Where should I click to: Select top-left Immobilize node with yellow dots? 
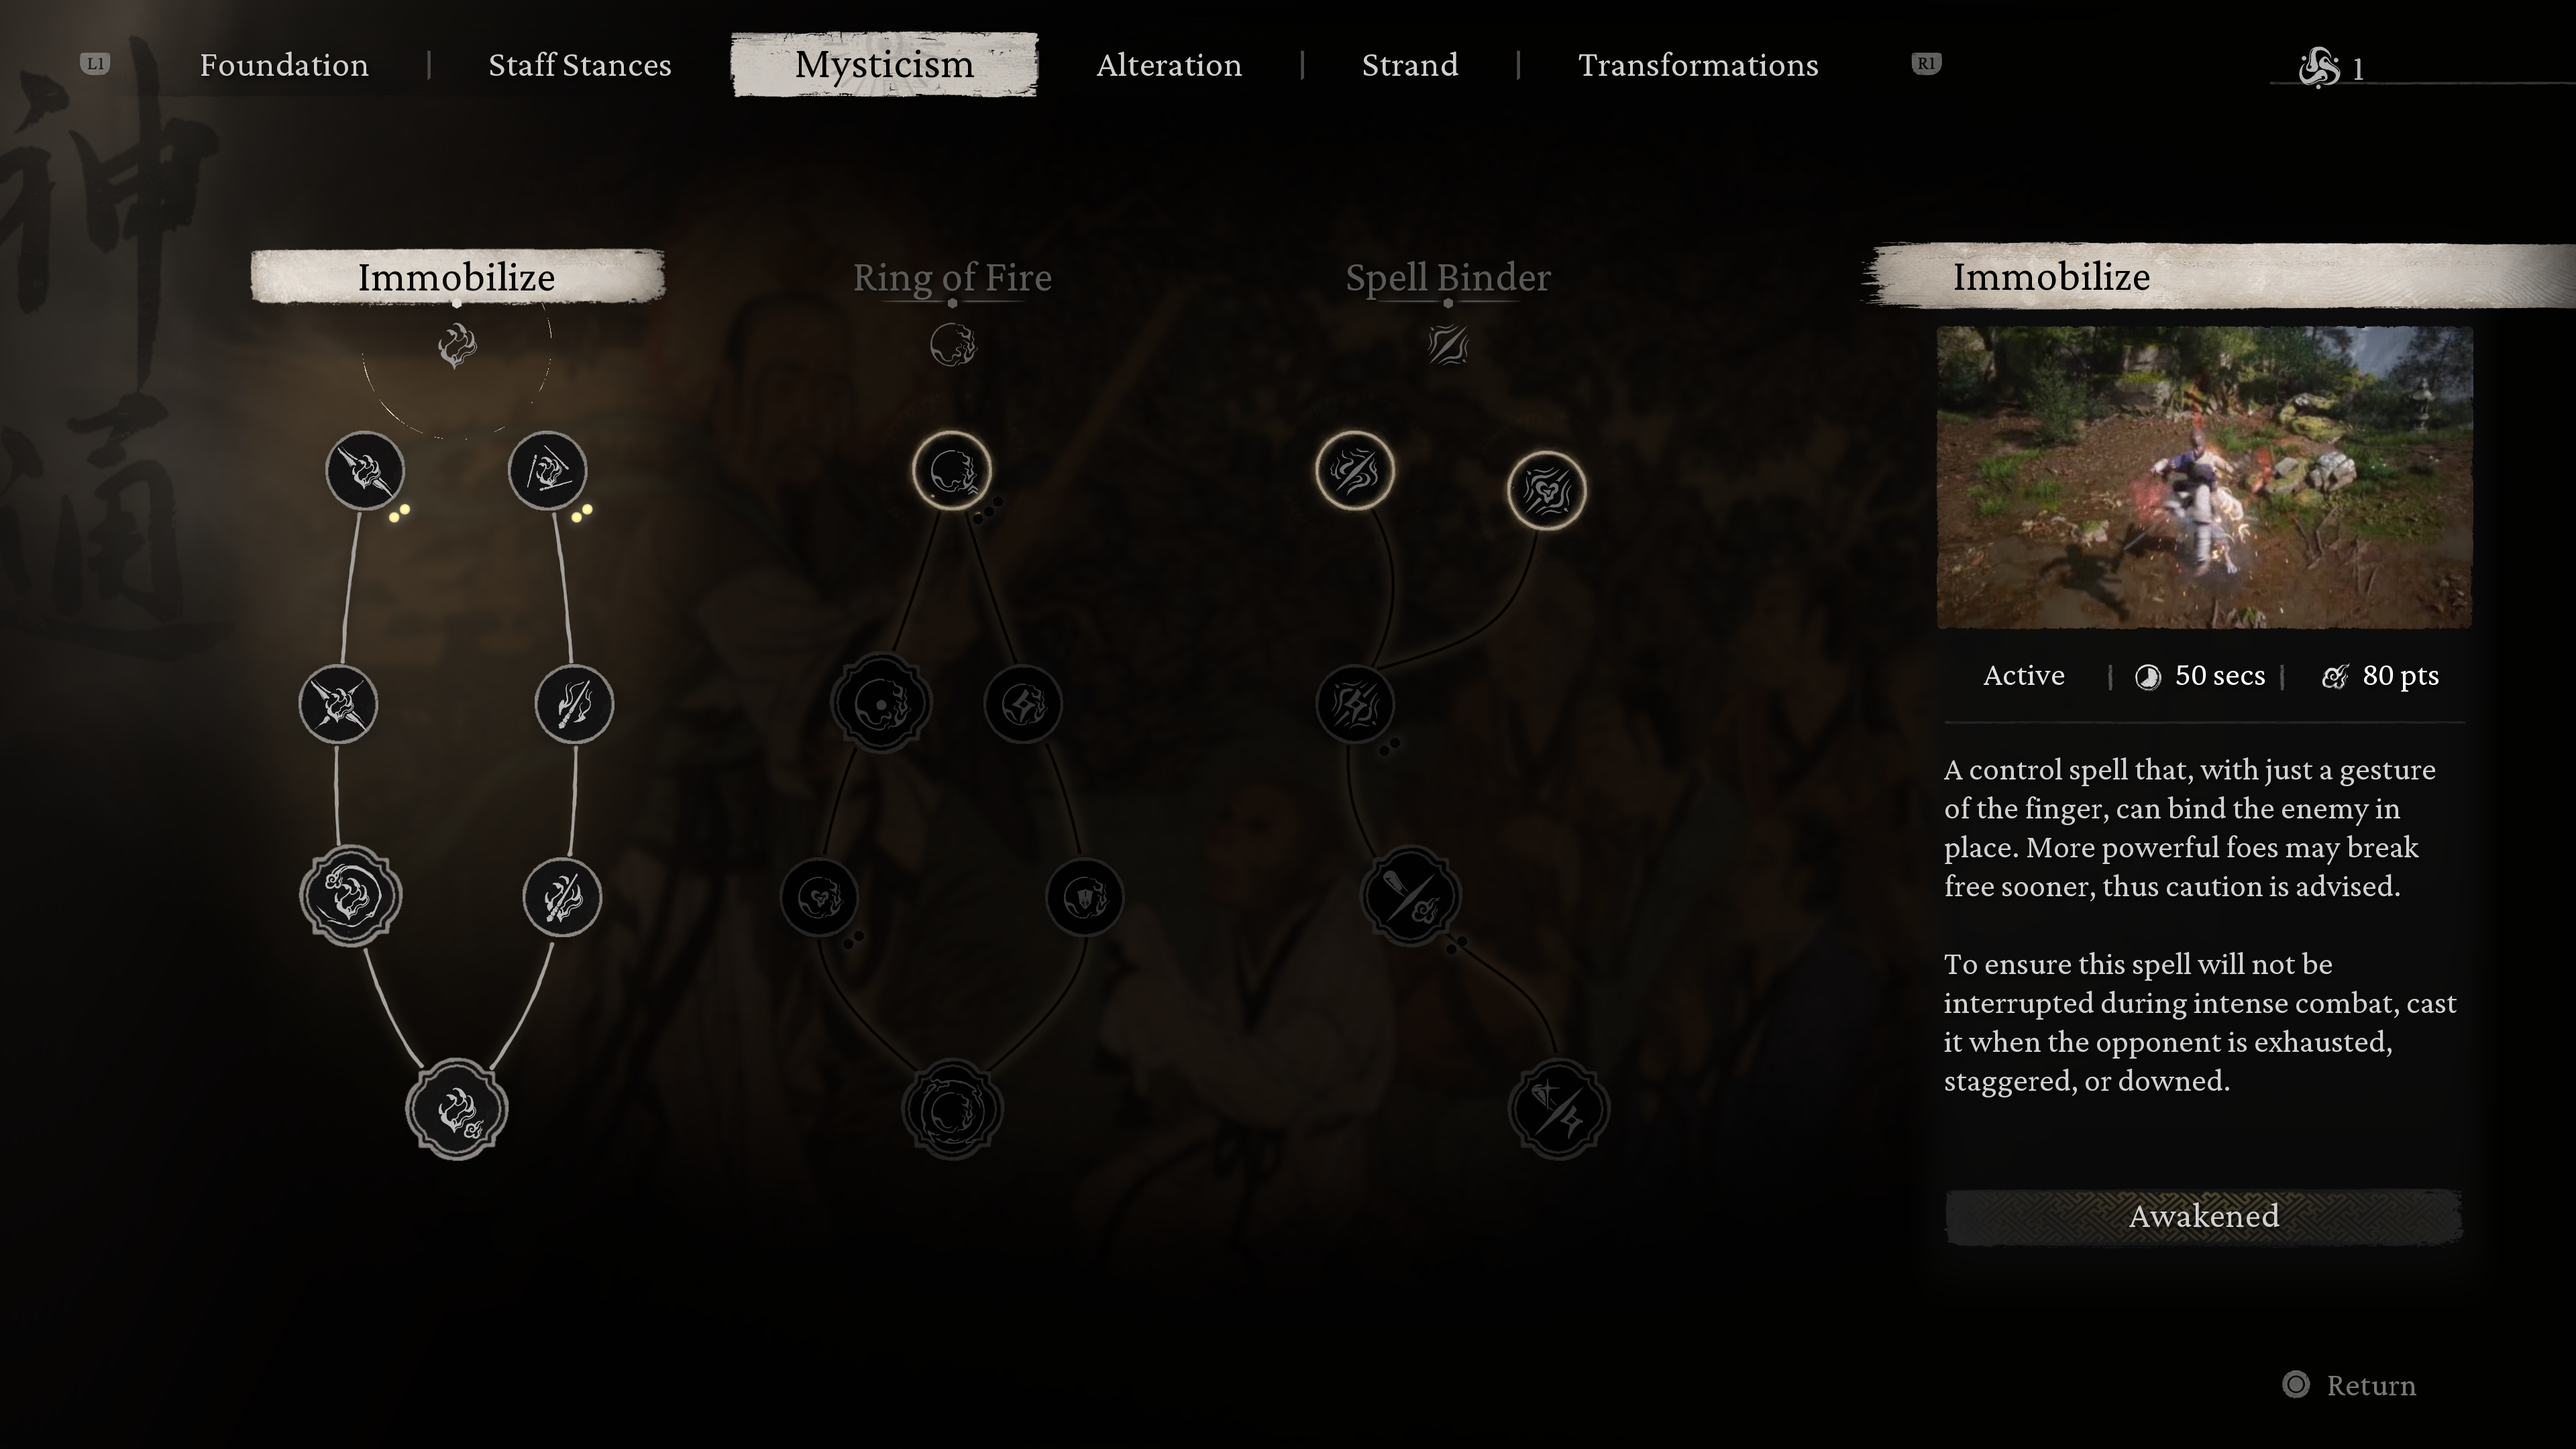pyautogui.click(x=365, y=470)
